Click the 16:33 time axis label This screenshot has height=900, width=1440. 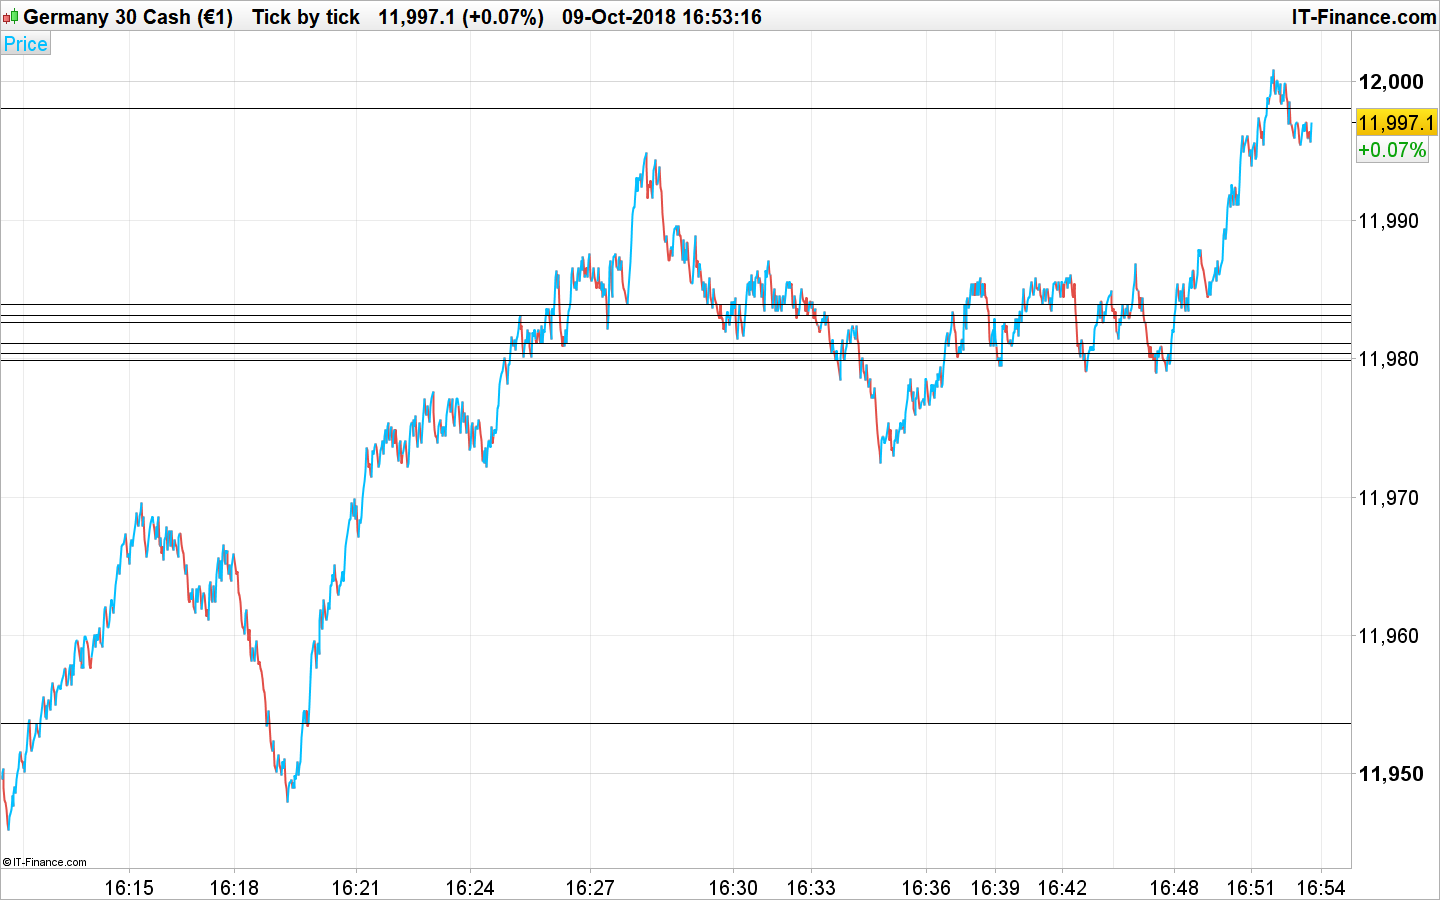pos(811,888)
